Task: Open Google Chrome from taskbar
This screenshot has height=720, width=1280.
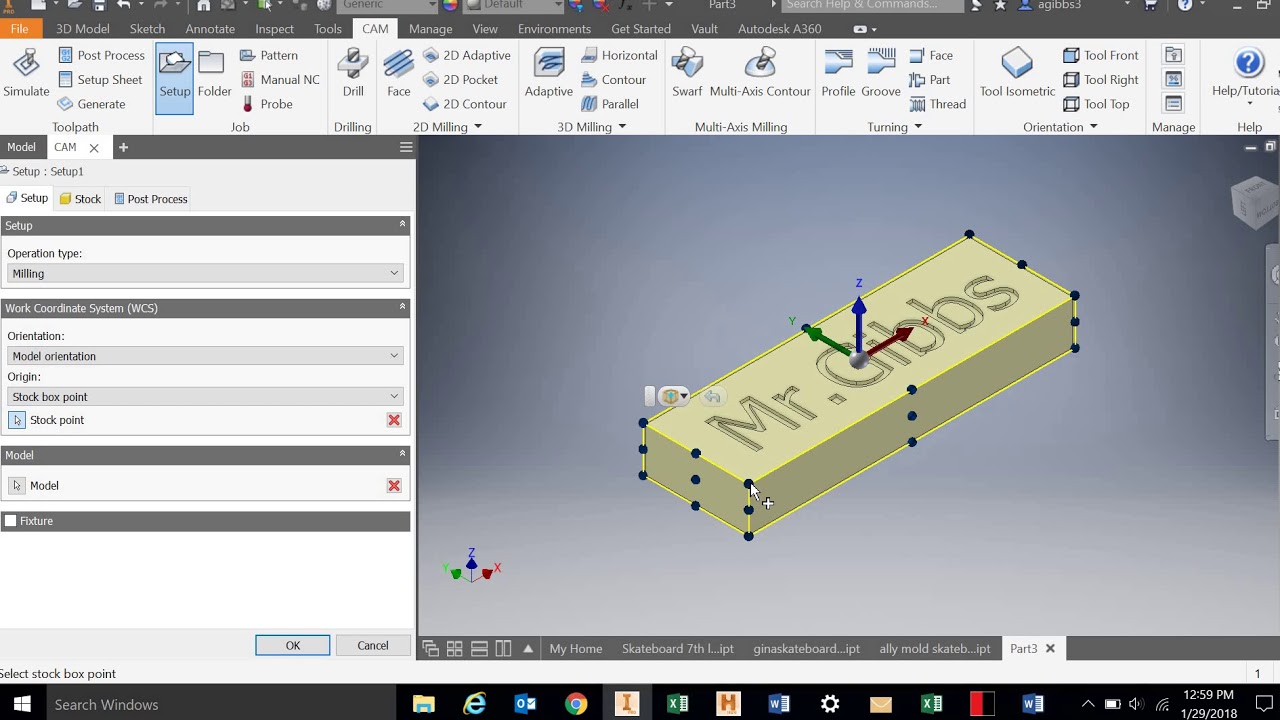Action: click(576, 705)
